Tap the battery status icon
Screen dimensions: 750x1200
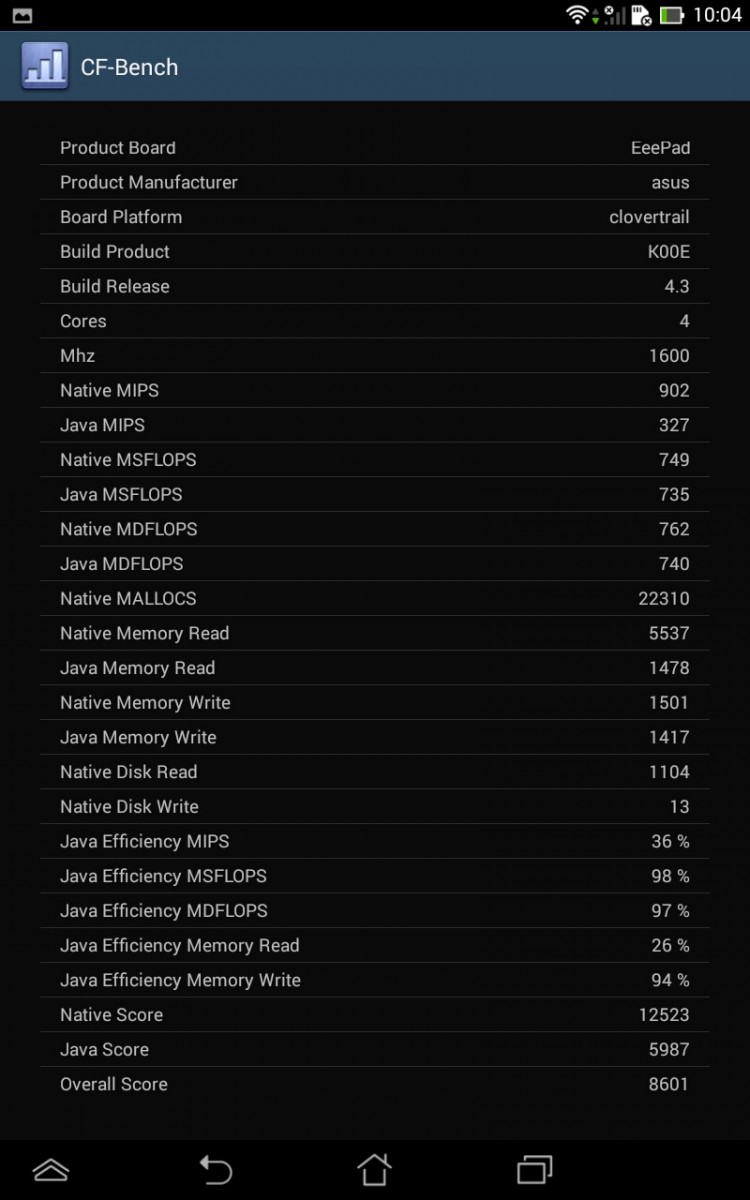672,15
